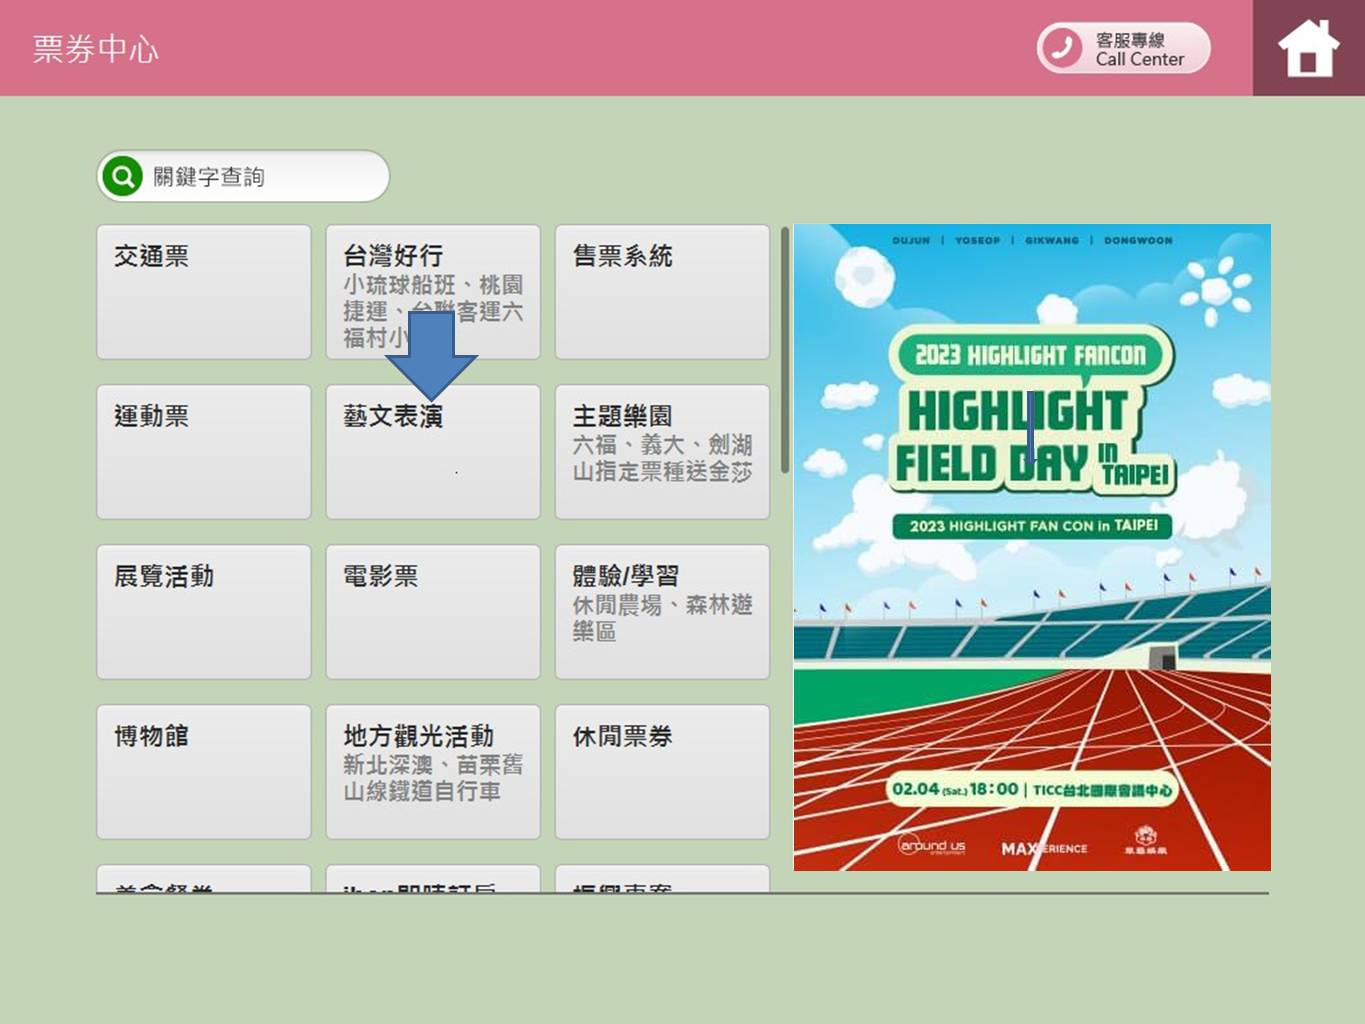This screenshot has height=1024, width=1365.
Task: Tap the Call Center phone icon
Action: click(x=1062, y=48)
